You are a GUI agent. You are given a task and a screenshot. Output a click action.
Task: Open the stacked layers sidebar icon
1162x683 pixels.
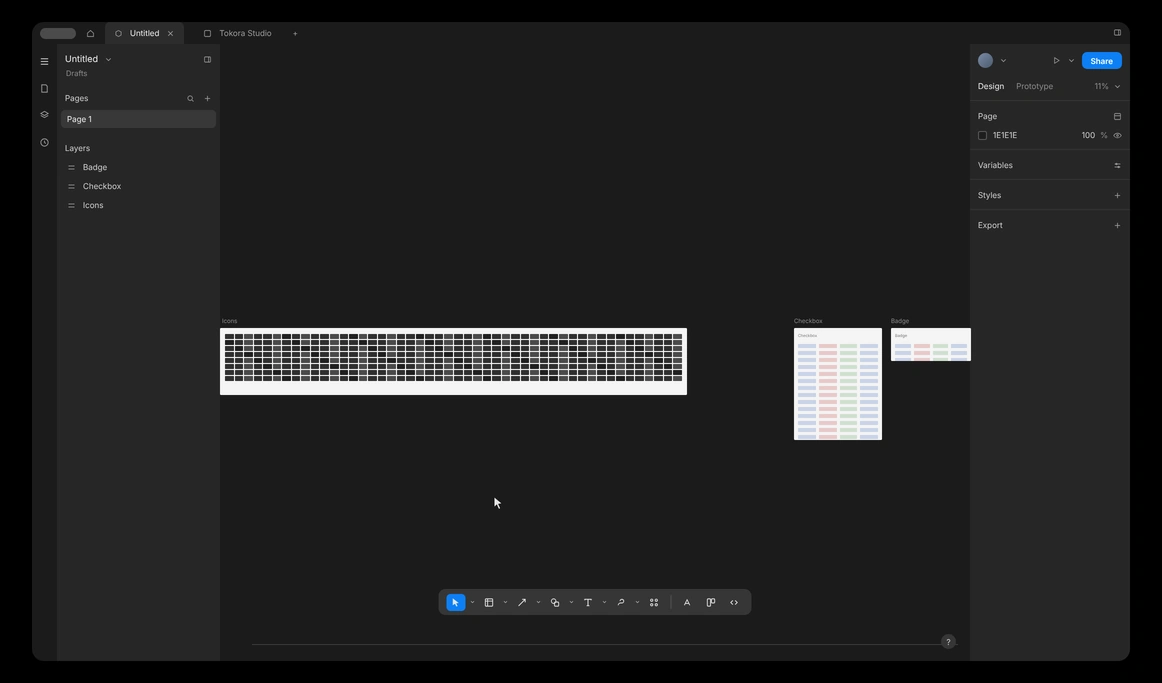pos(44,115)
